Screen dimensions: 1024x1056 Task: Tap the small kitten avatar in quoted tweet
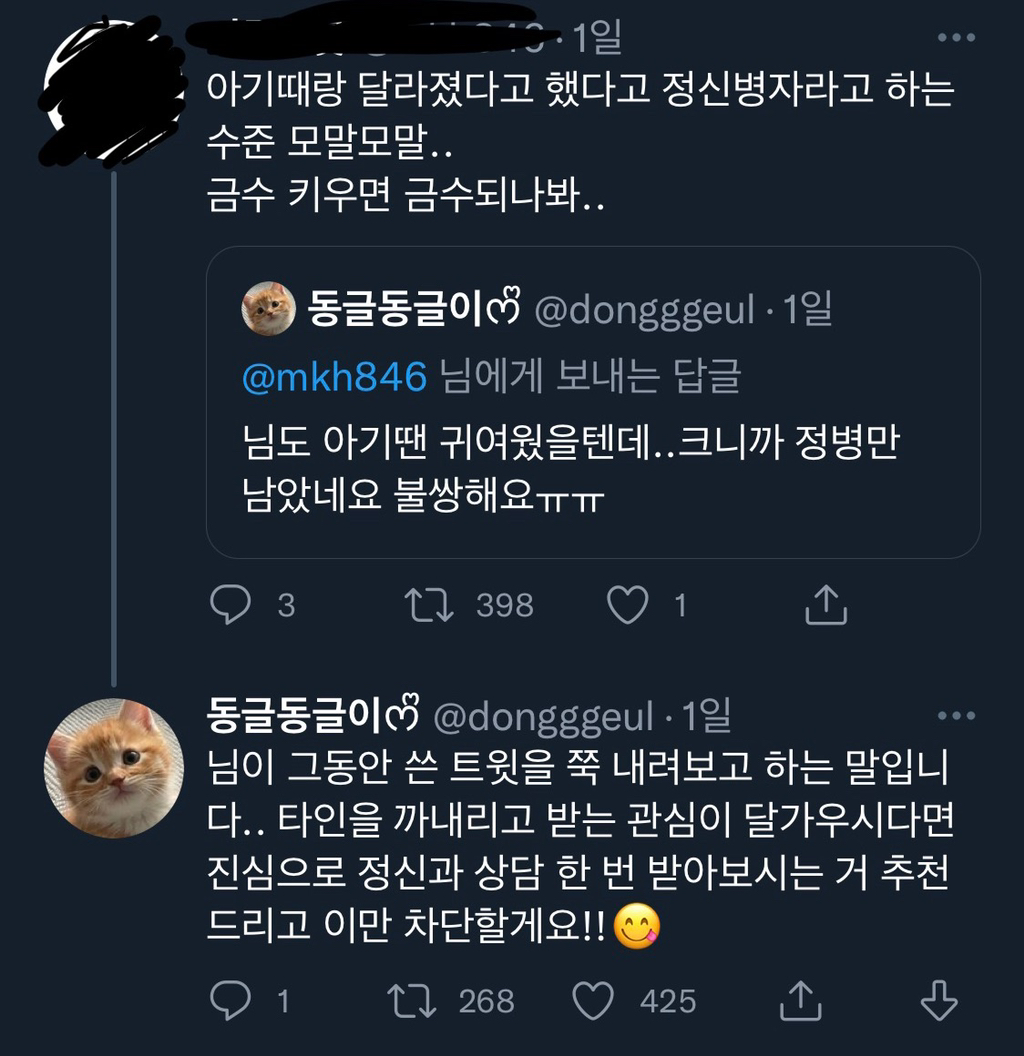point(268,309)
